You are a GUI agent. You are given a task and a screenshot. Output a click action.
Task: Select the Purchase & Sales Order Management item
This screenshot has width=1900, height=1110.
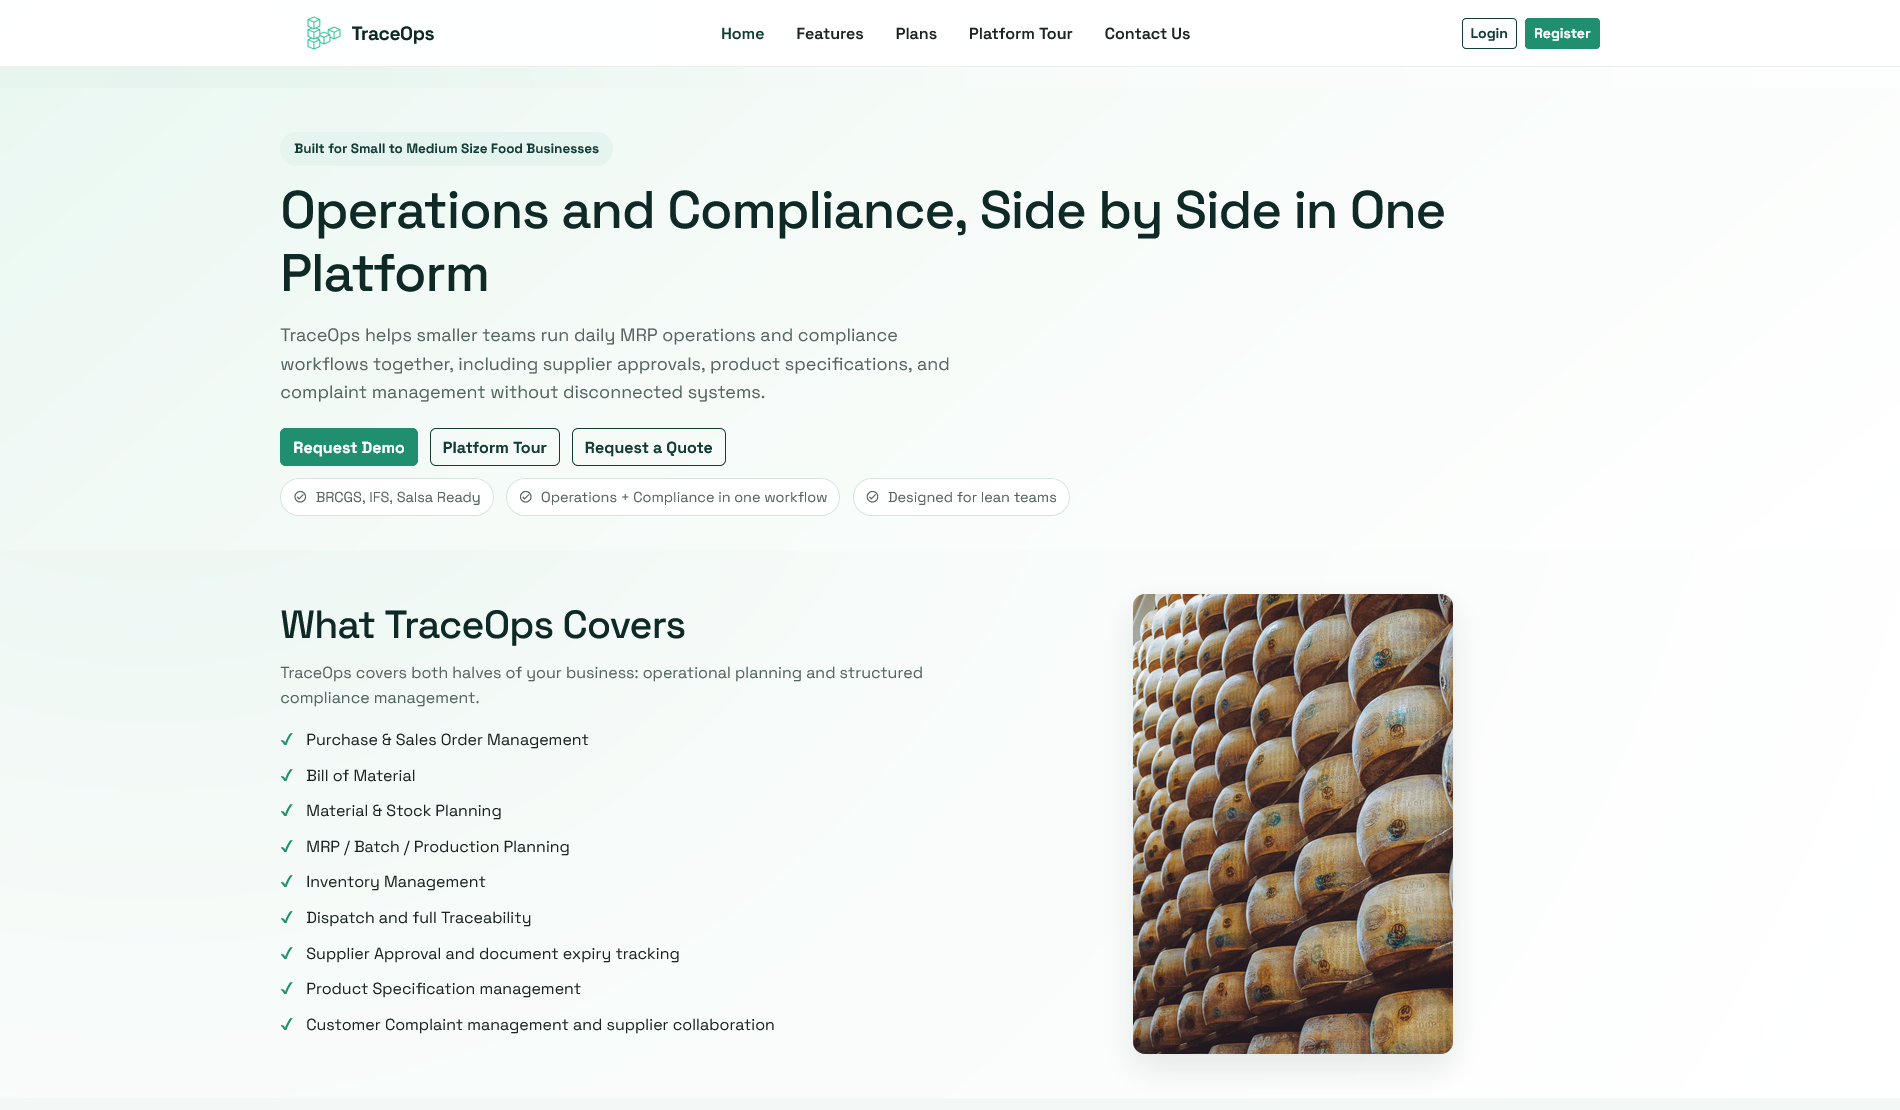(x=447, y=740)
